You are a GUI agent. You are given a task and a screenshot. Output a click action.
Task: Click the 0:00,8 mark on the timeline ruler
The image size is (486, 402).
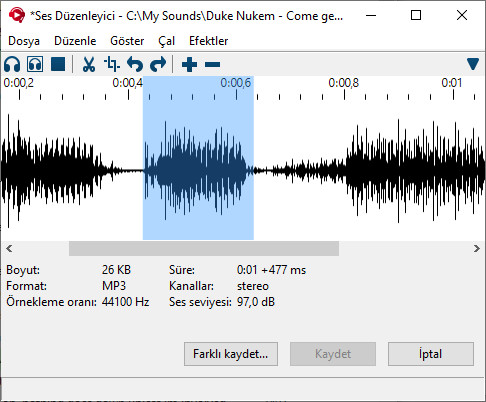point(344,83)
